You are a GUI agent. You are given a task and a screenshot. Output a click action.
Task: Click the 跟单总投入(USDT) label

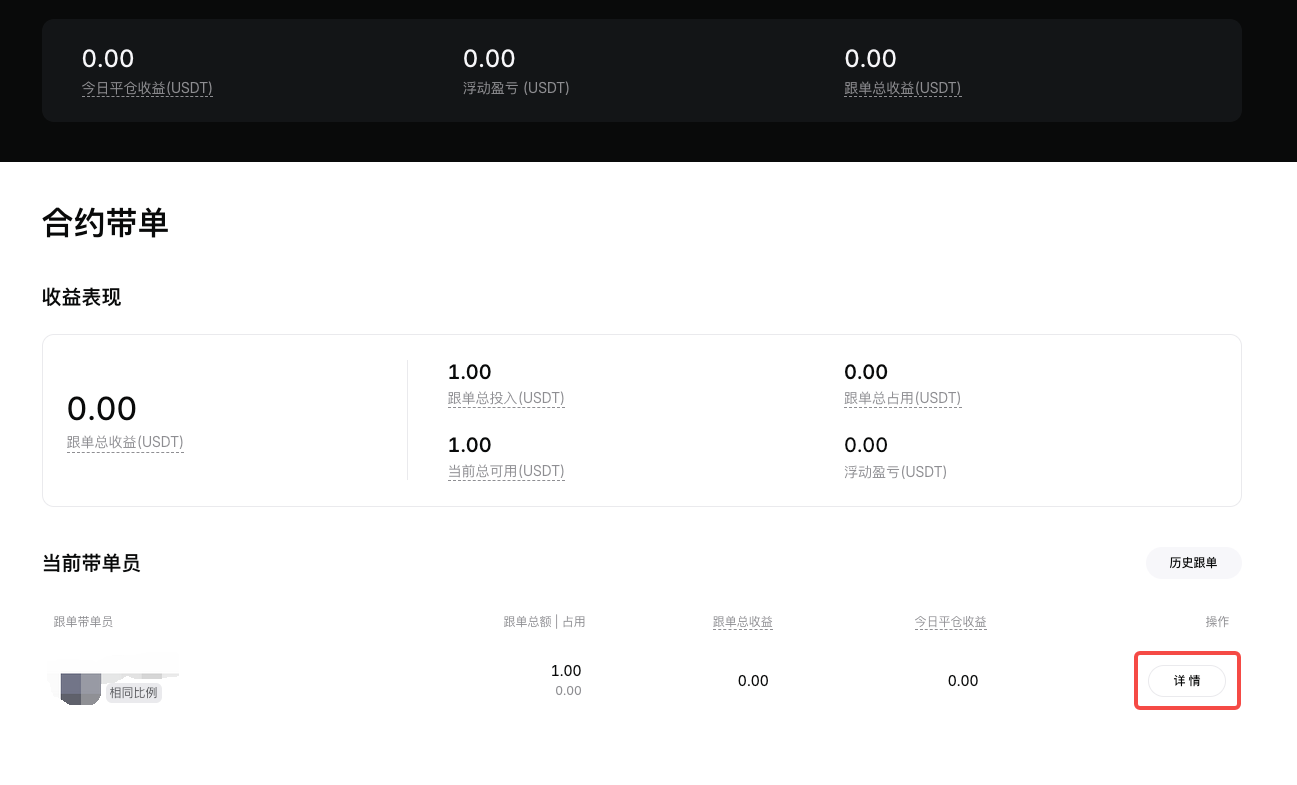pyautogui.click(x=506, y=398)
